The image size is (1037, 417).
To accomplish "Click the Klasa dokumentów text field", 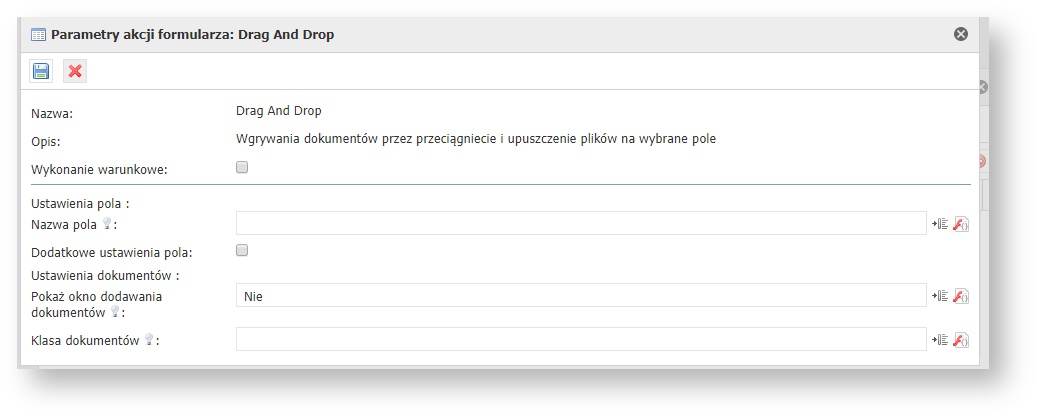I will pos(580,339).
